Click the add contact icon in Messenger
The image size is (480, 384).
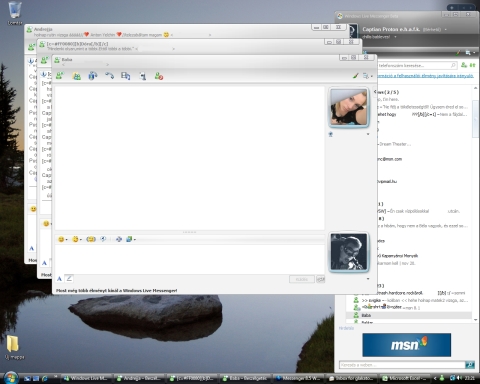click(x=464, y=65)
